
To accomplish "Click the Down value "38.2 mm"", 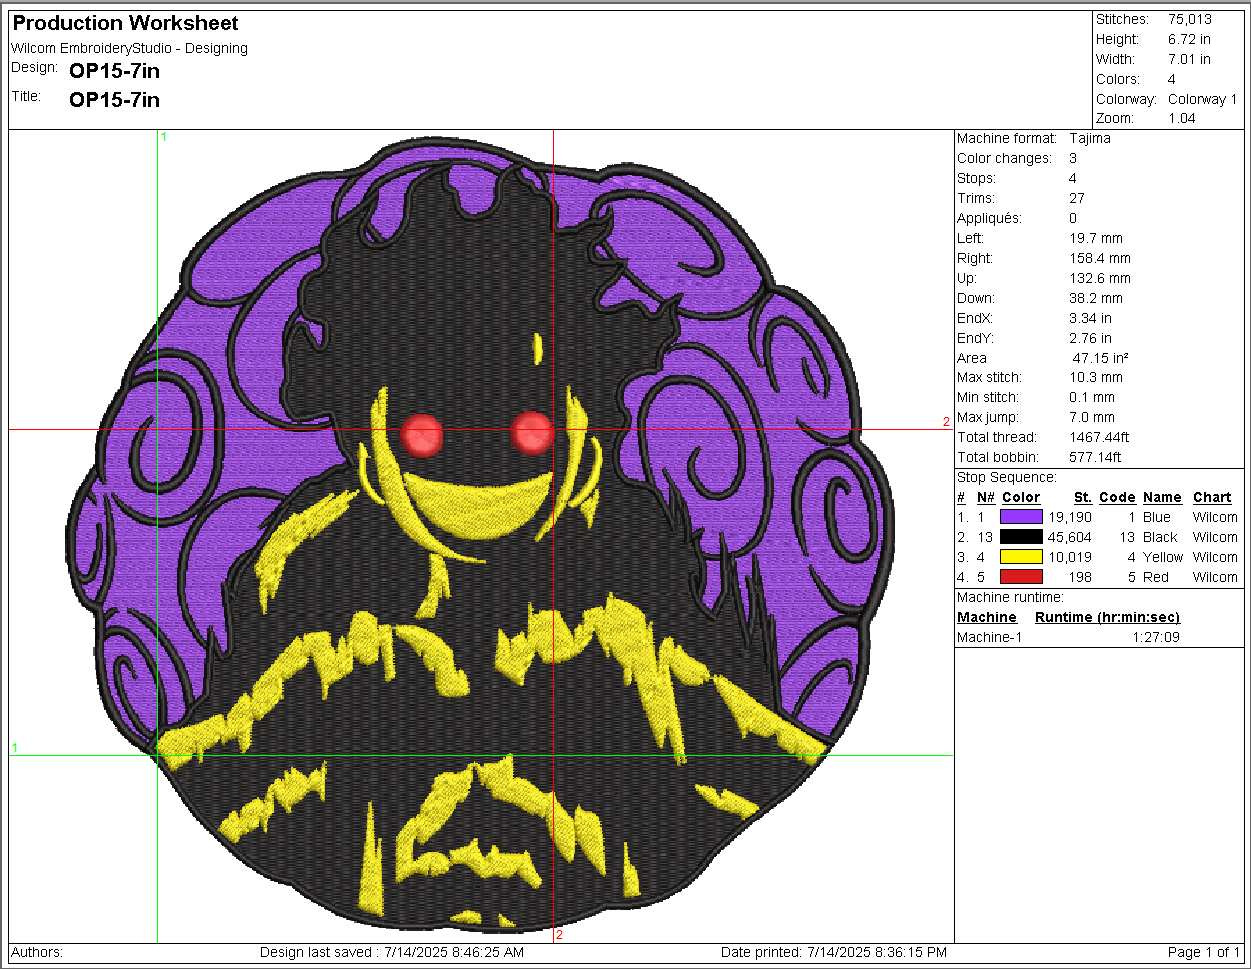I will [1096, 298].
